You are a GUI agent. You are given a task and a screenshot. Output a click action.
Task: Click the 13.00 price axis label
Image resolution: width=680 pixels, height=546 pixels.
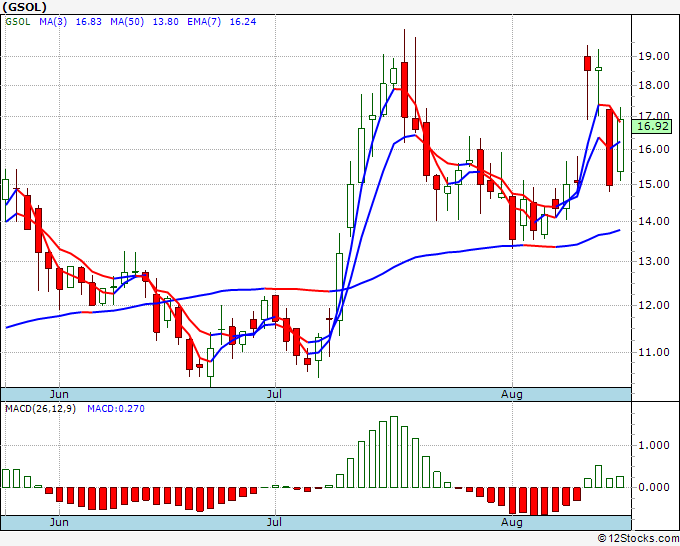click(x=653, y=261)
